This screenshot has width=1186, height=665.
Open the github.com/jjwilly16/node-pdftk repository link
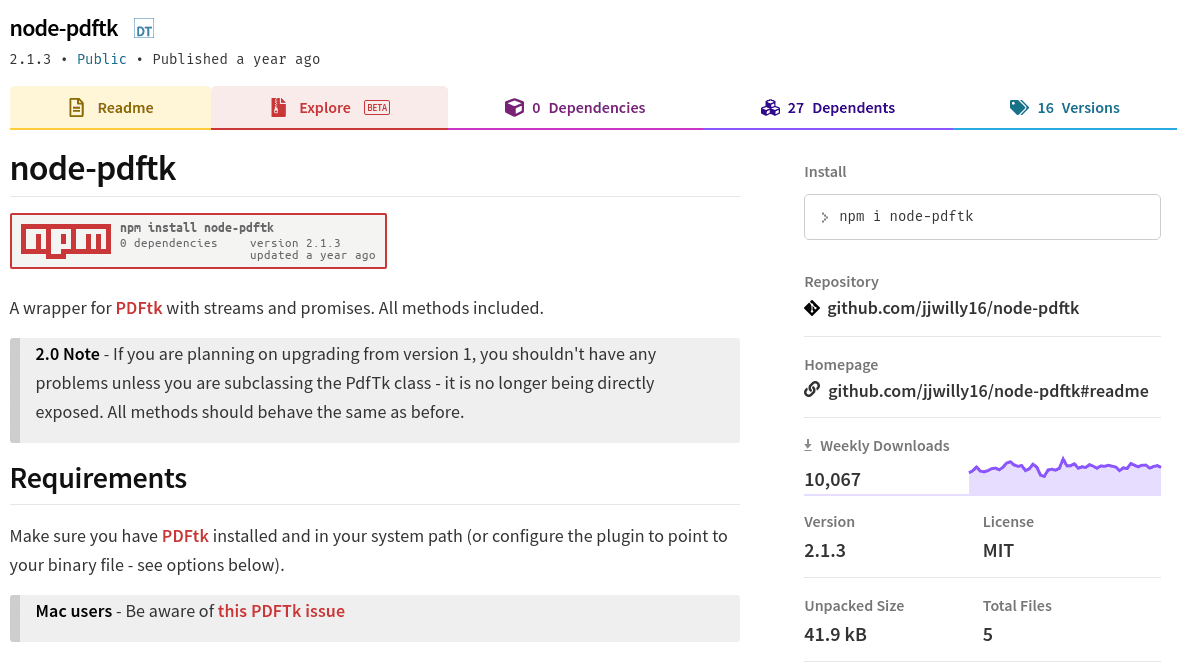point(953,308)
